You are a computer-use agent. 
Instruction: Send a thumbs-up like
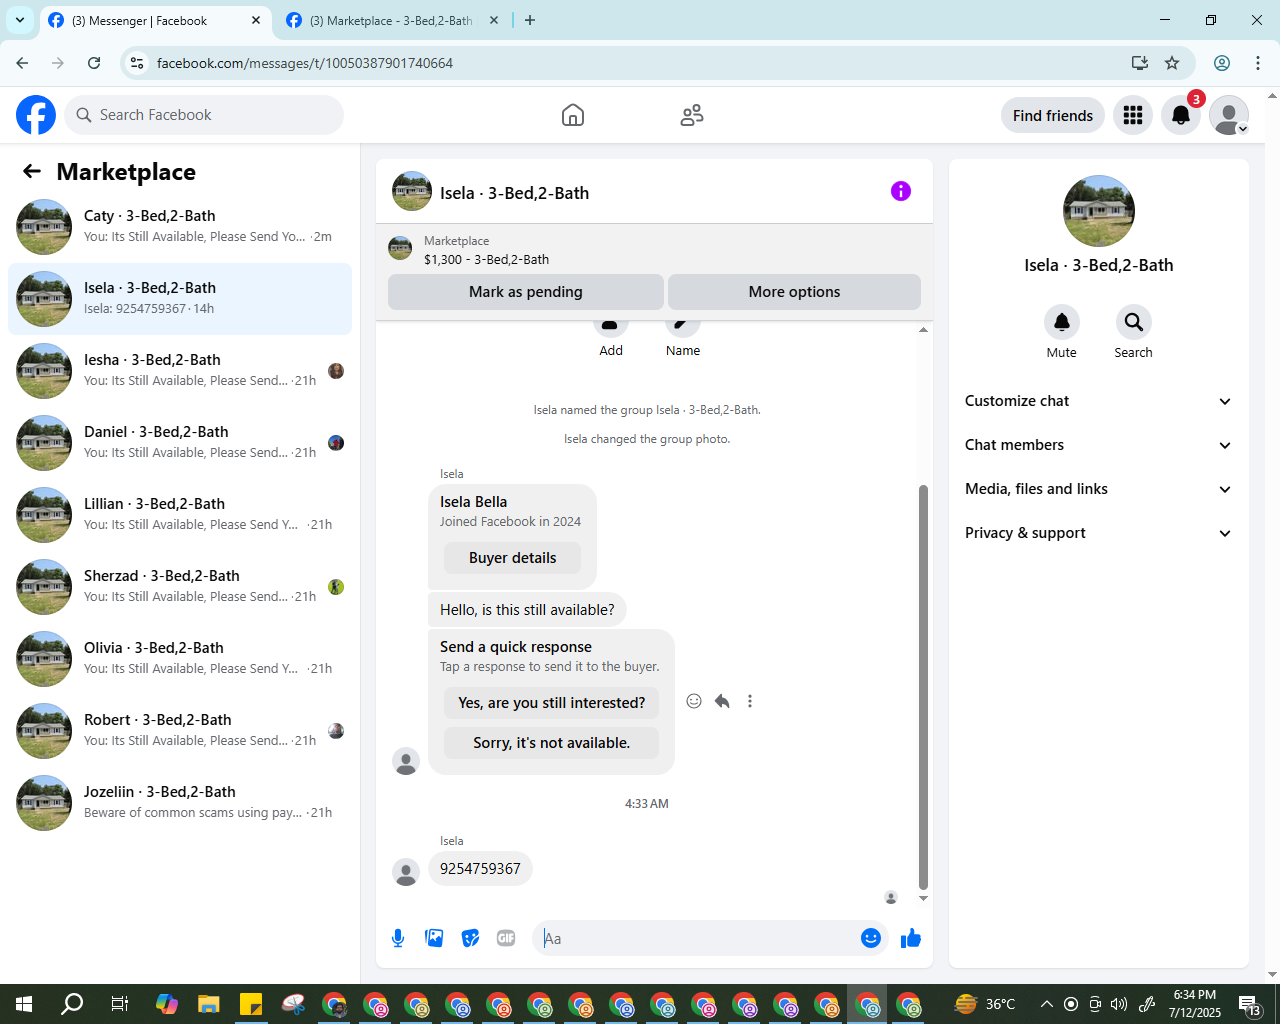[911, 938]
